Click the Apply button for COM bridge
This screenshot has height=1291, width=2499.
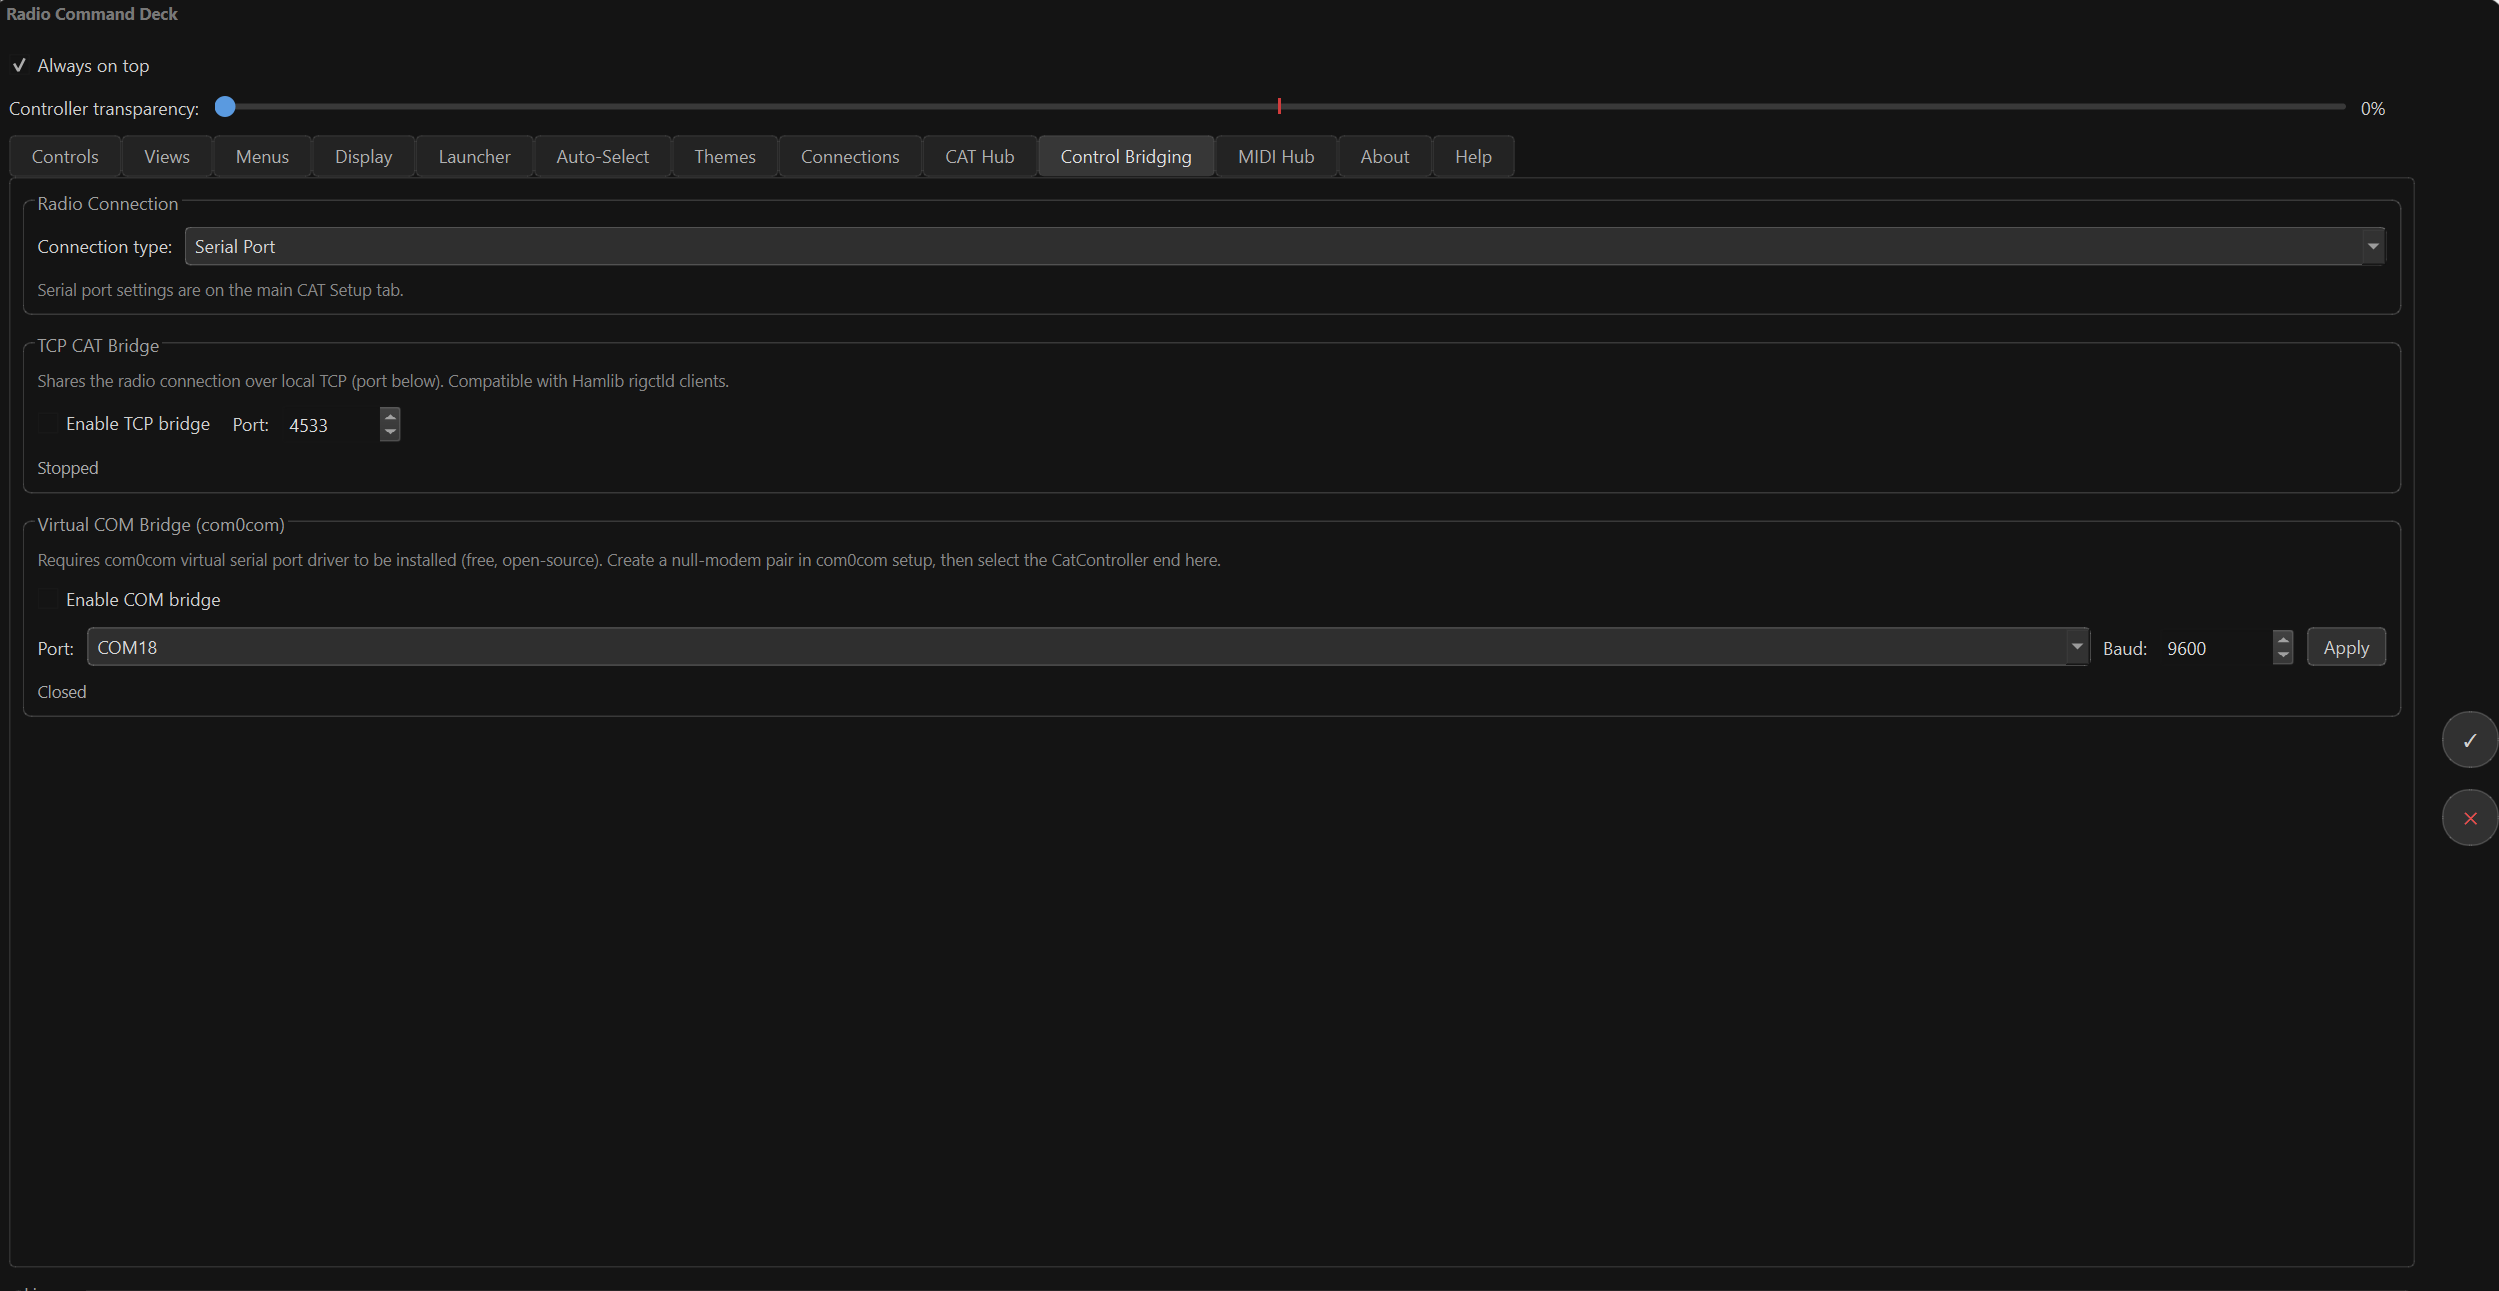(x=2346, y=647)
